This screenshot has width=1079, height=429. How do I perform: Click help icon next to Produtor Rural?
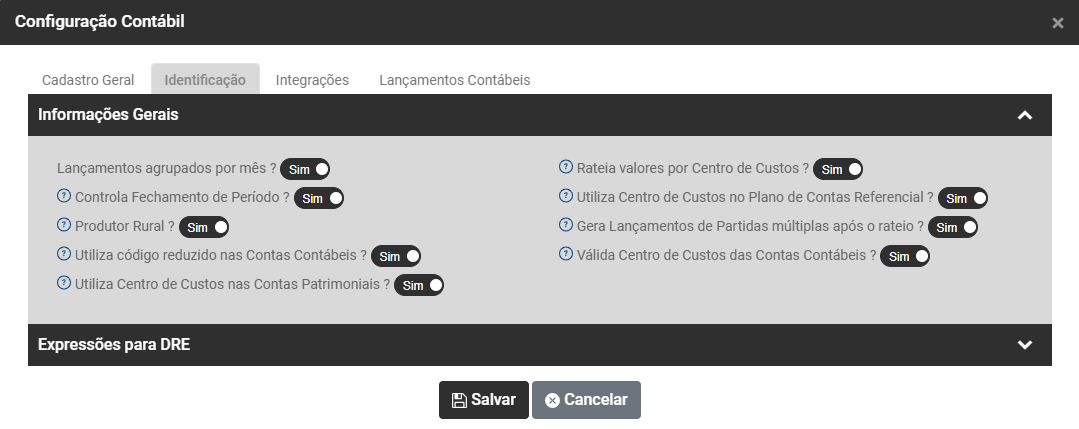[x=65, y=225]
